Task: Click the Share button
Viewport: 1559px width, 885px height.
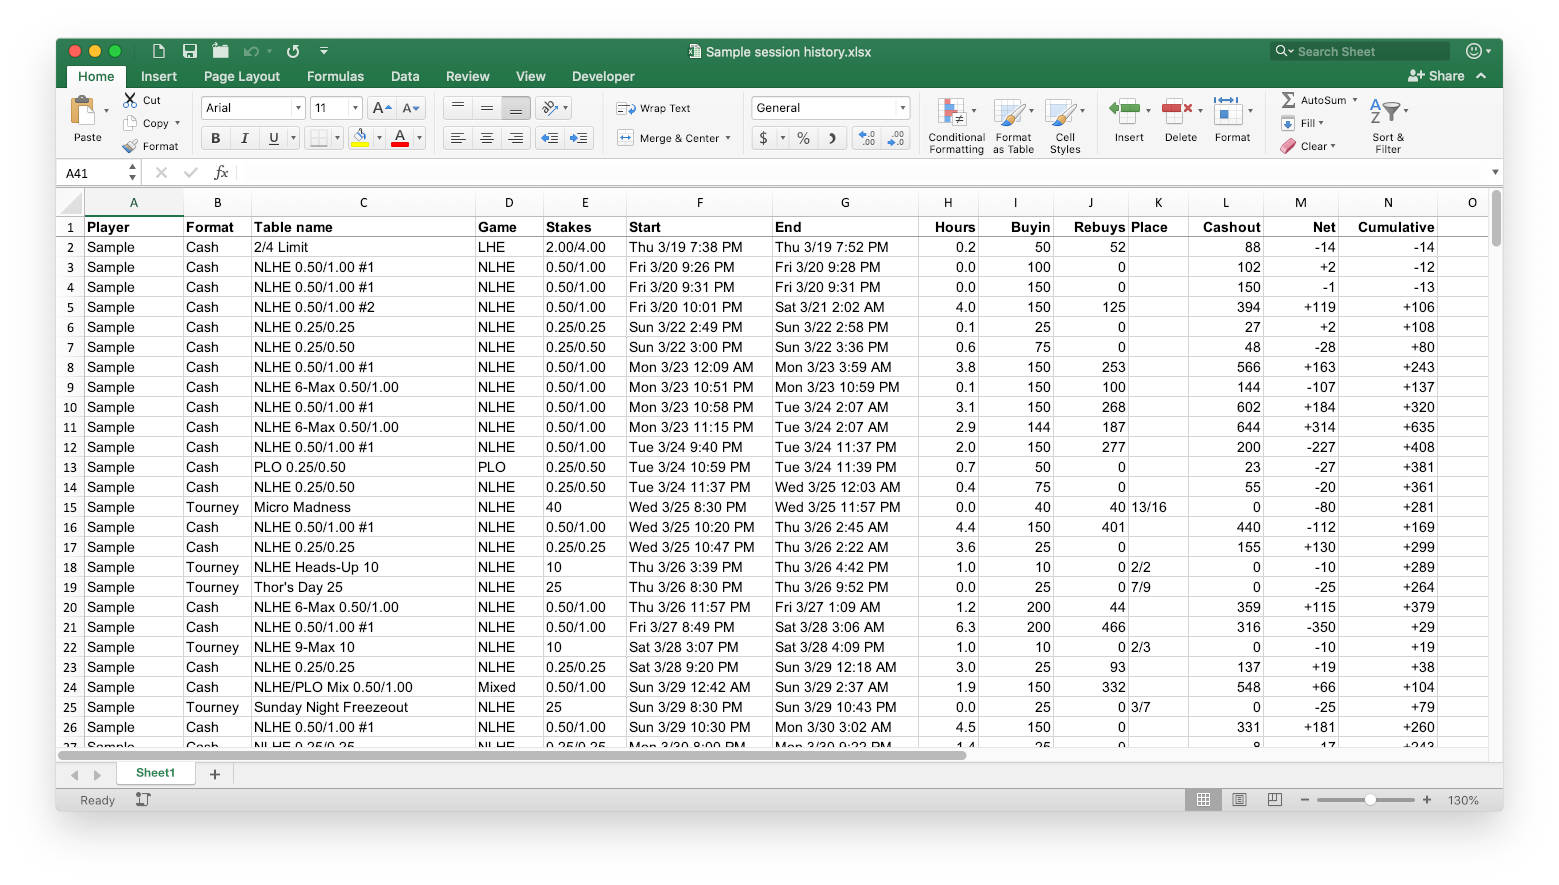Action: coord(1438,76)
